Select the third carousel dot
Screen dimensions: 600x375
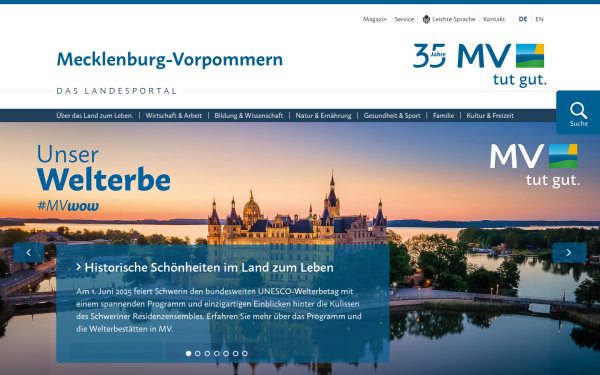[207, 354]
